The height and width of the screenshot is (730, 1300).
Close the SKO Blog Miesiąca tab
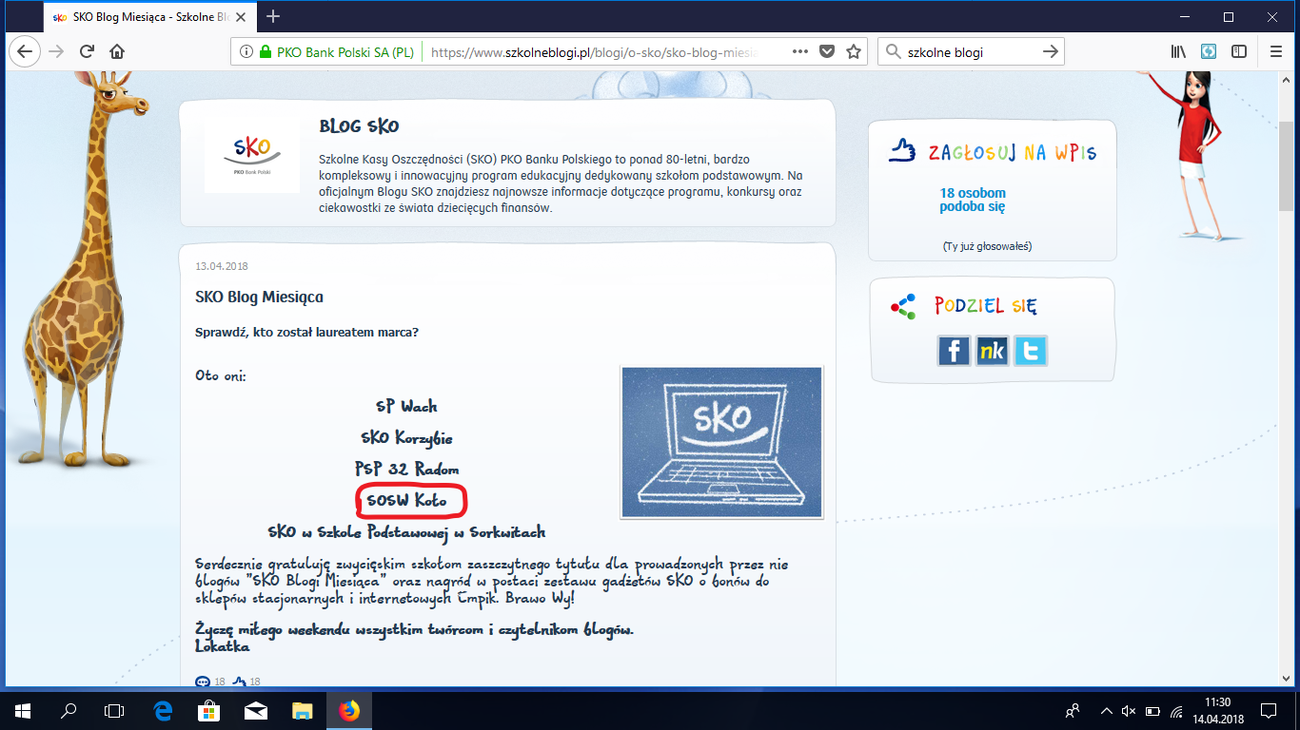pos(242,17)
